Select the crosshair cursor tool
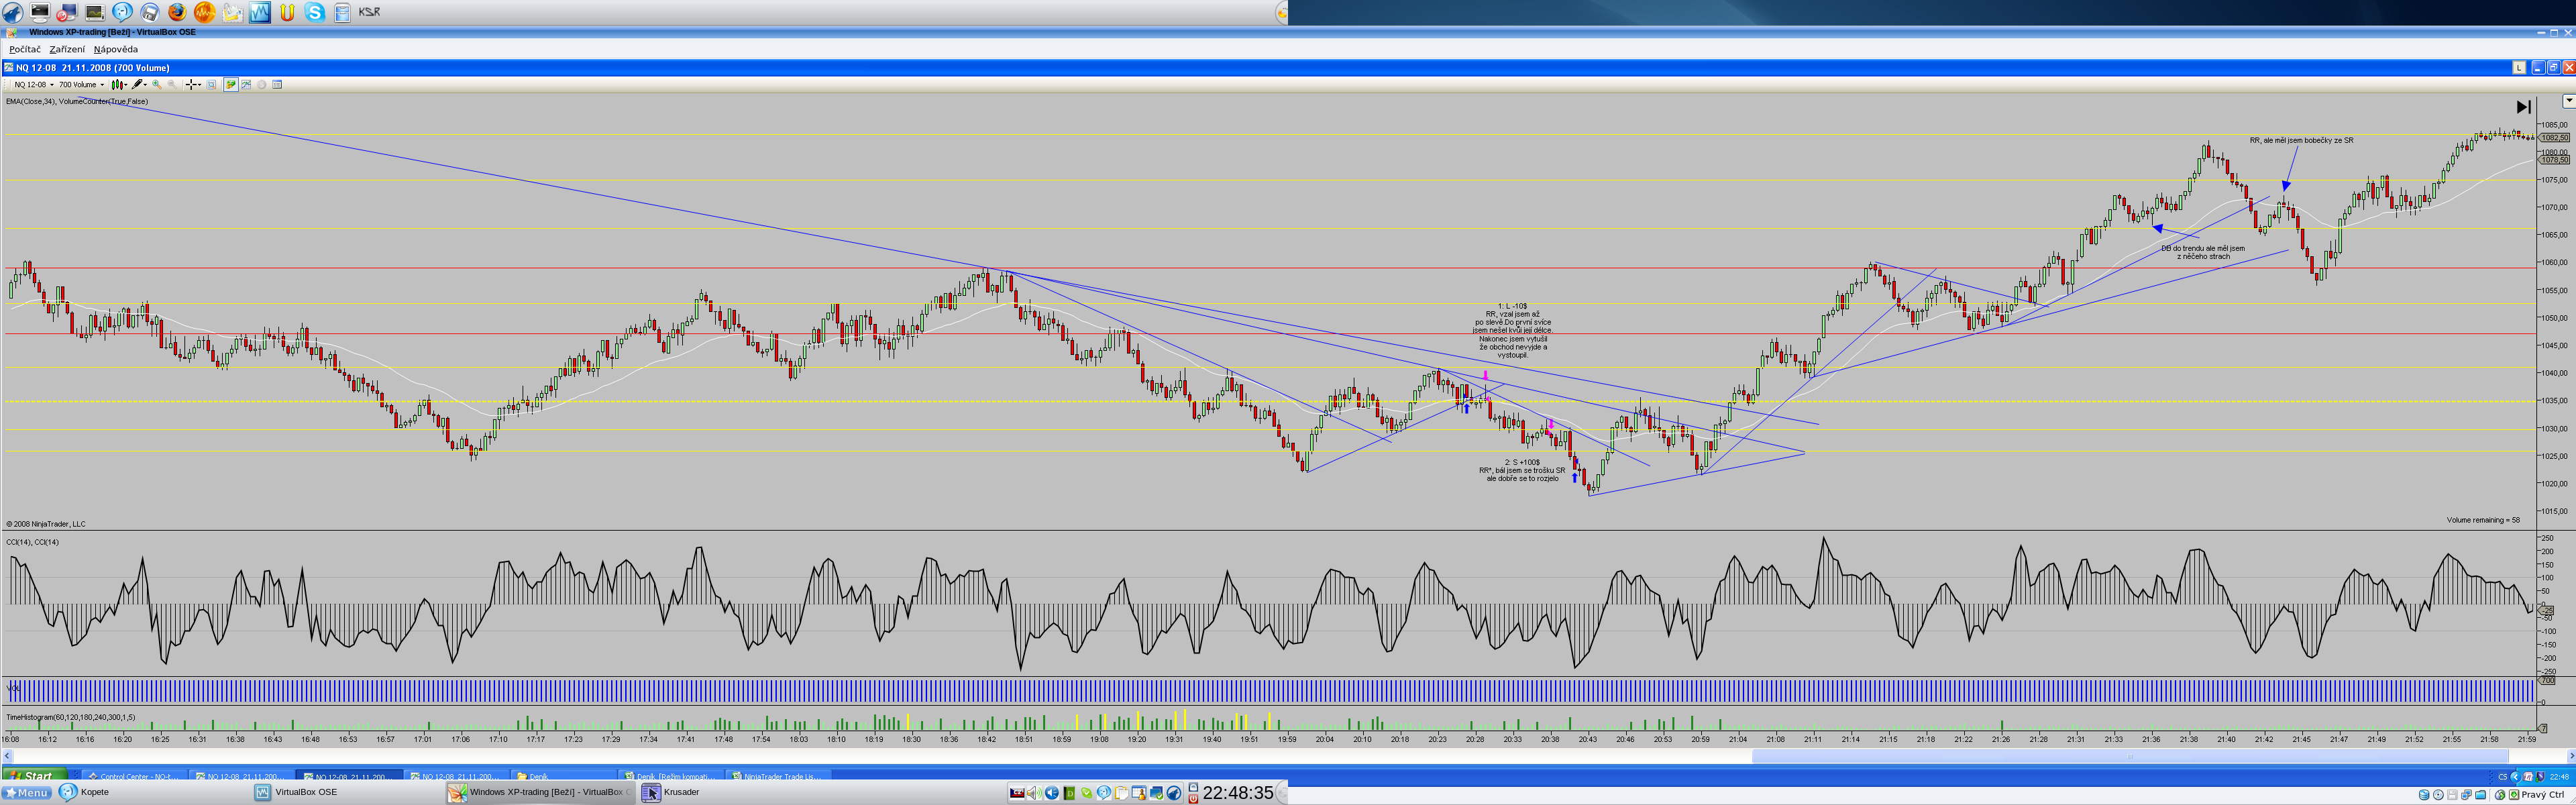The width and height of the screenshot is (2576, 805). point(192,85)
